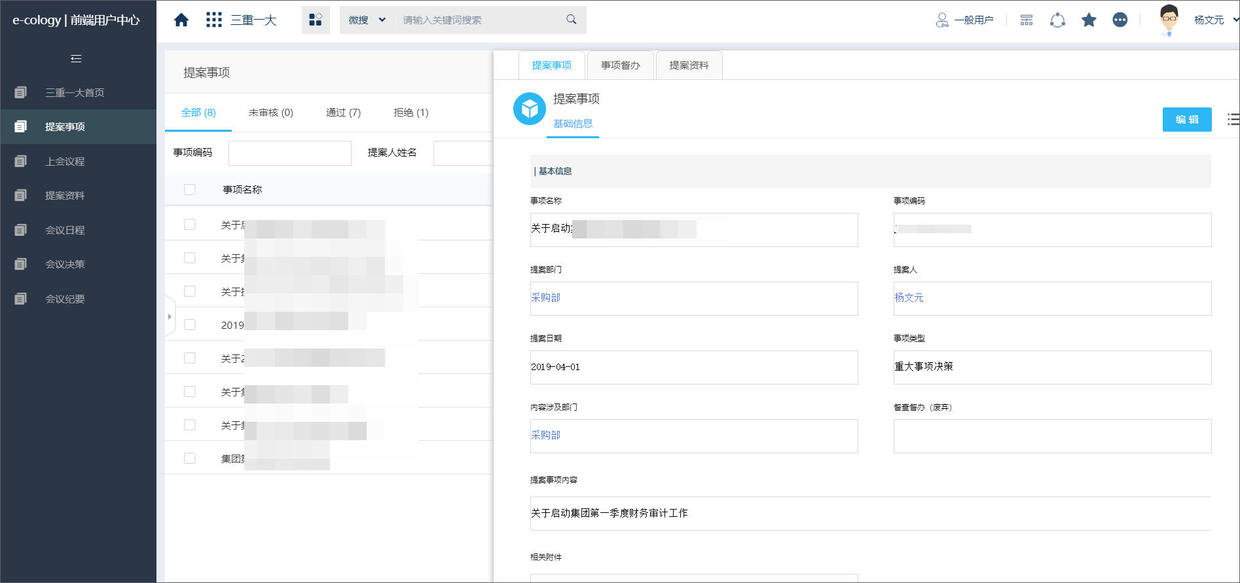Open the 微搜 search scope dropdown

[365, 19]
